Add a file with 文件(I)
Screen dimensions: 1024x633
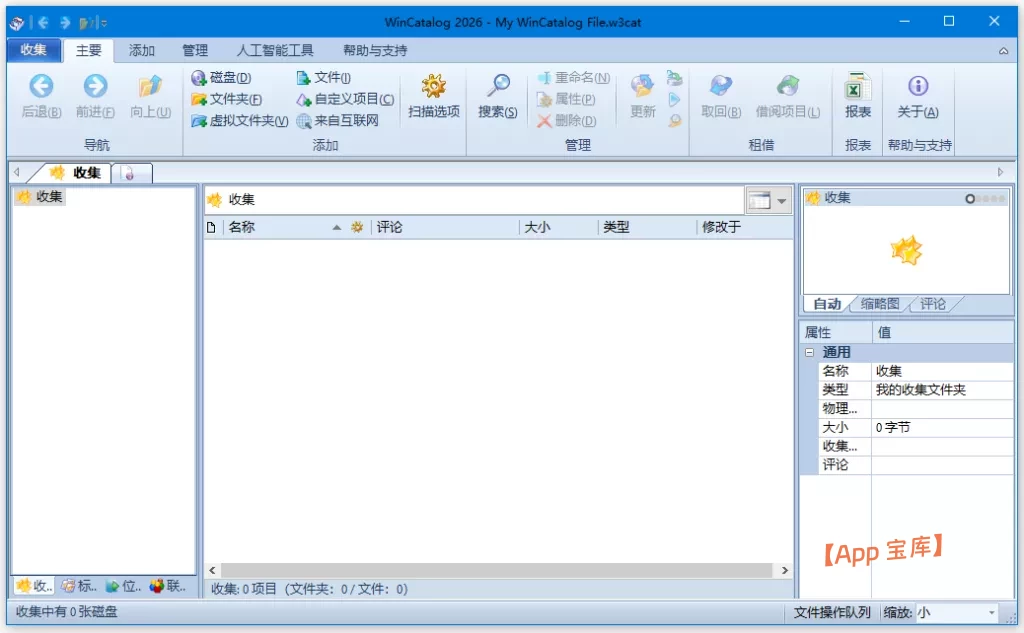coord(323,78)
